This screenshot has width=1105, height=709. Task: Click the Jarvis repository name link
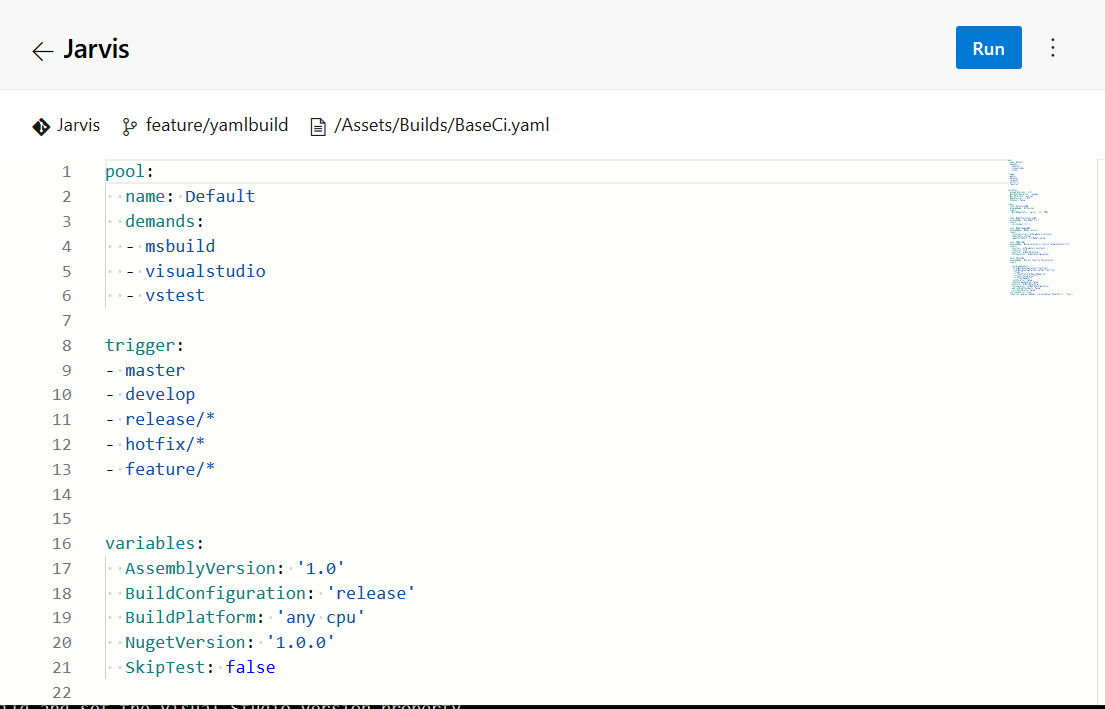(79, 125)
